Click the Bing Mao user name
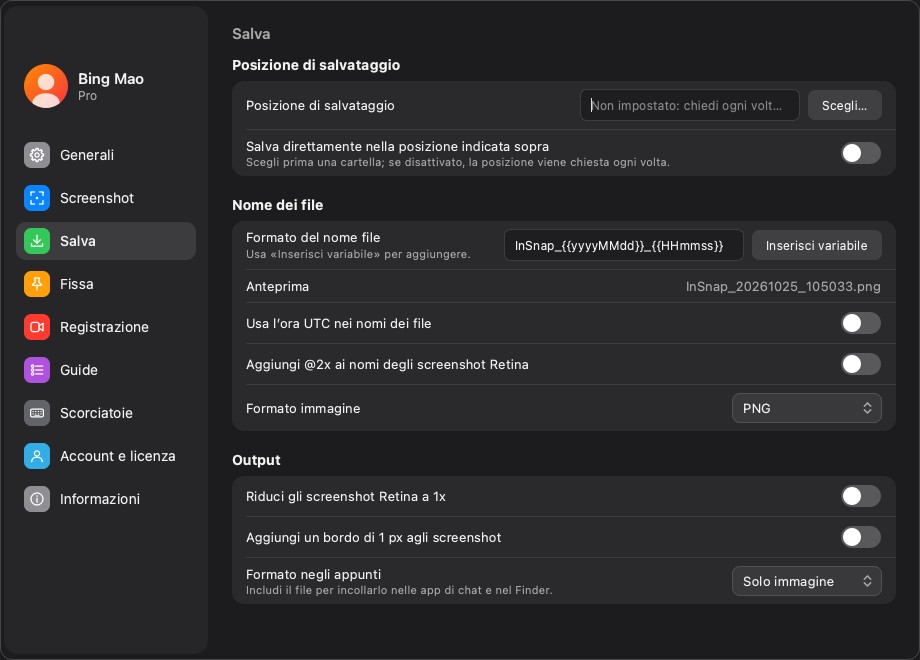This screenshot has height=660, width=920. [x=111, y=79]
